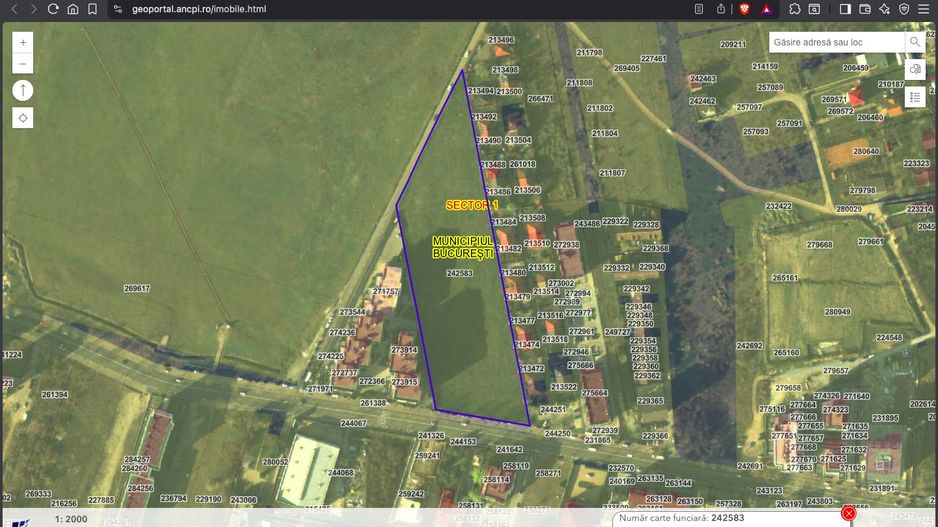
Task: Open tab search icon in toolbar
Action: [x=814, y=9]
